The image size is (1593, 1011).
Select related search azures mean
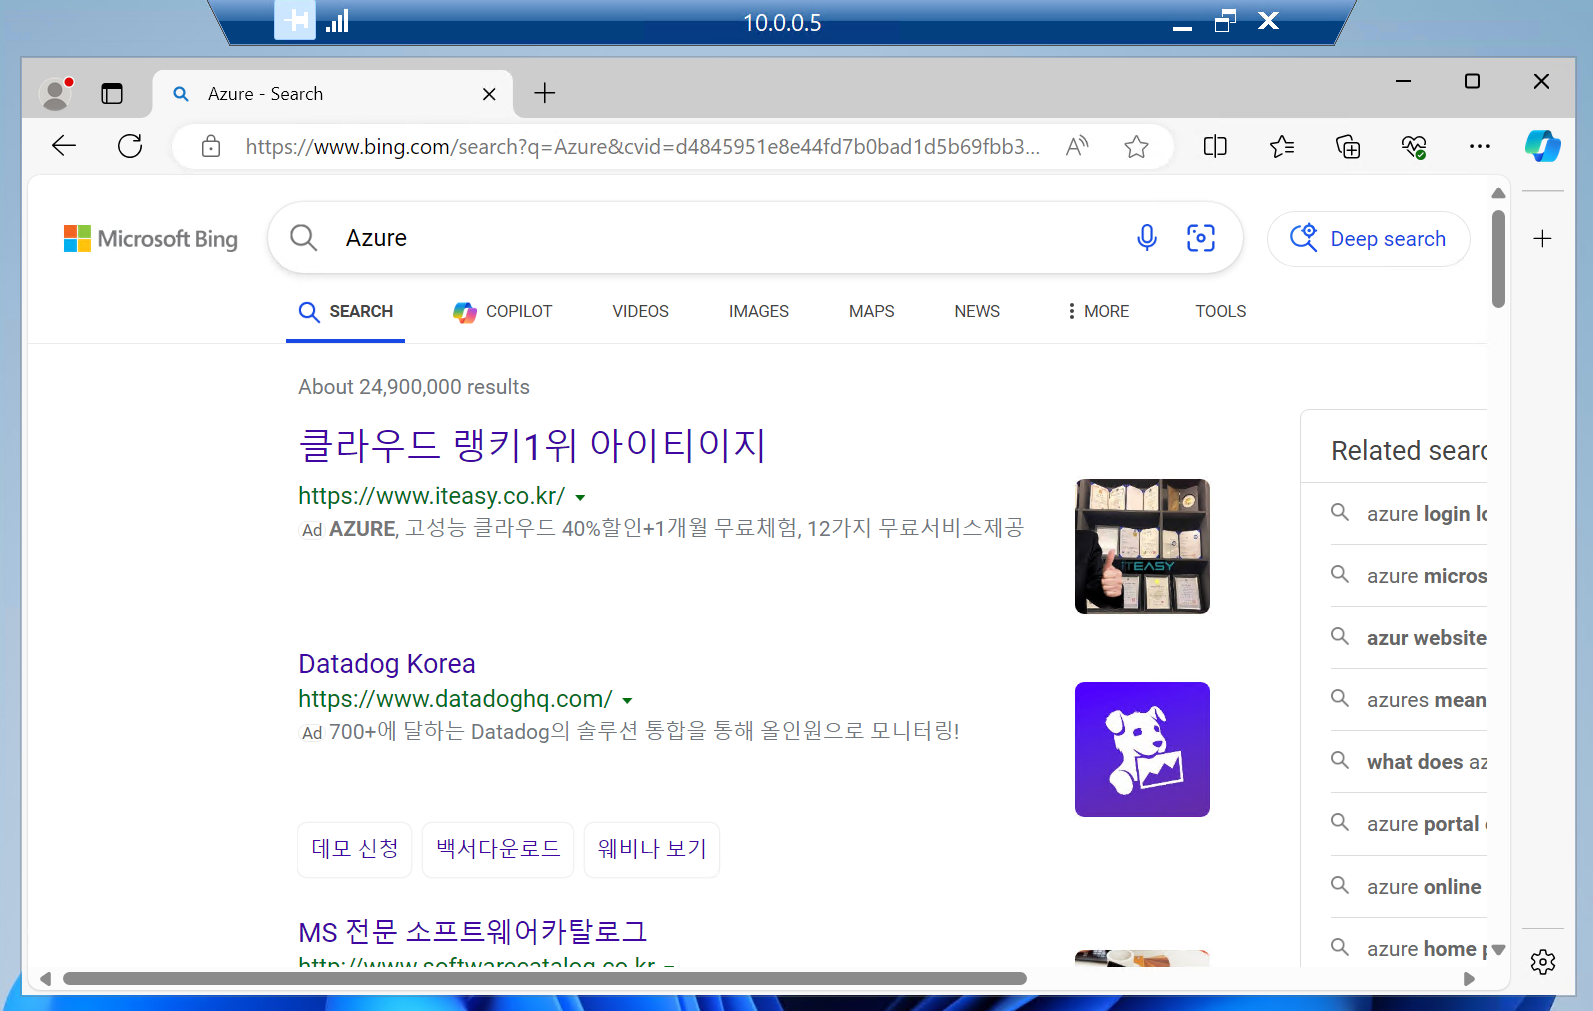tap(1427, 700)
